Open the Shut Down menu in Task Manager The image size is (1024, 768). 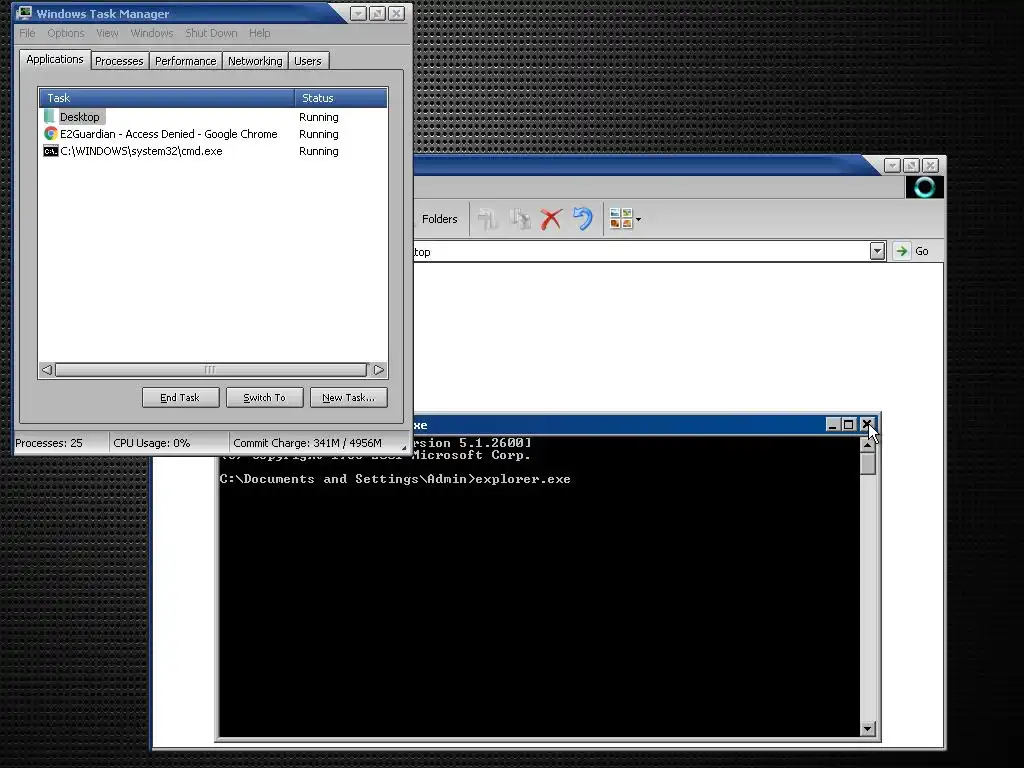point(211,33)
